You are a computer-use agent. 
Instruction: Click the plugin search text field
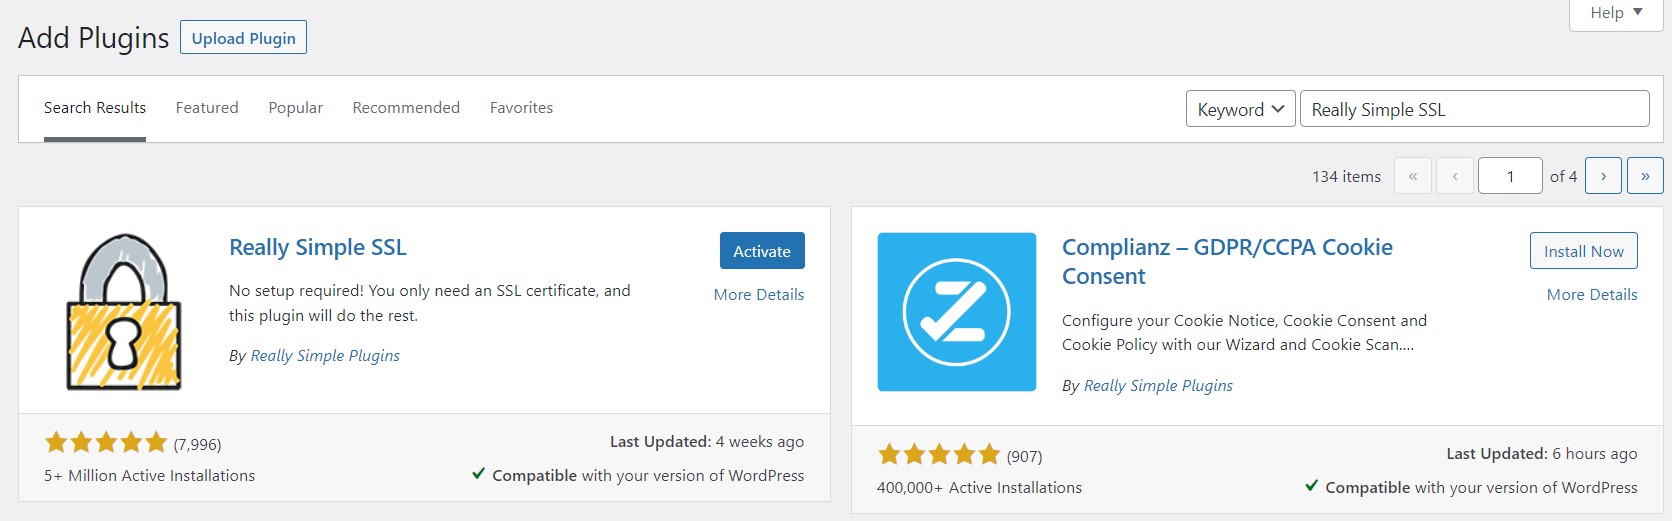[1474, 109]
